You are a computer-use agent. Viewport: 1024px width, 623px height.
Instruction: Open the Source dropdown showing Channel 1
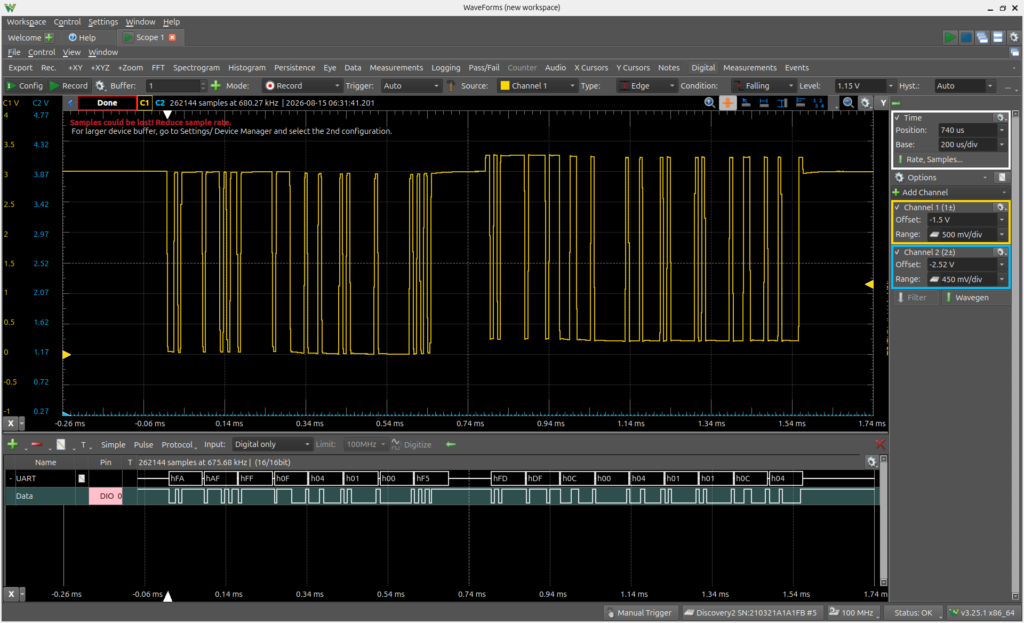[537, 86]
